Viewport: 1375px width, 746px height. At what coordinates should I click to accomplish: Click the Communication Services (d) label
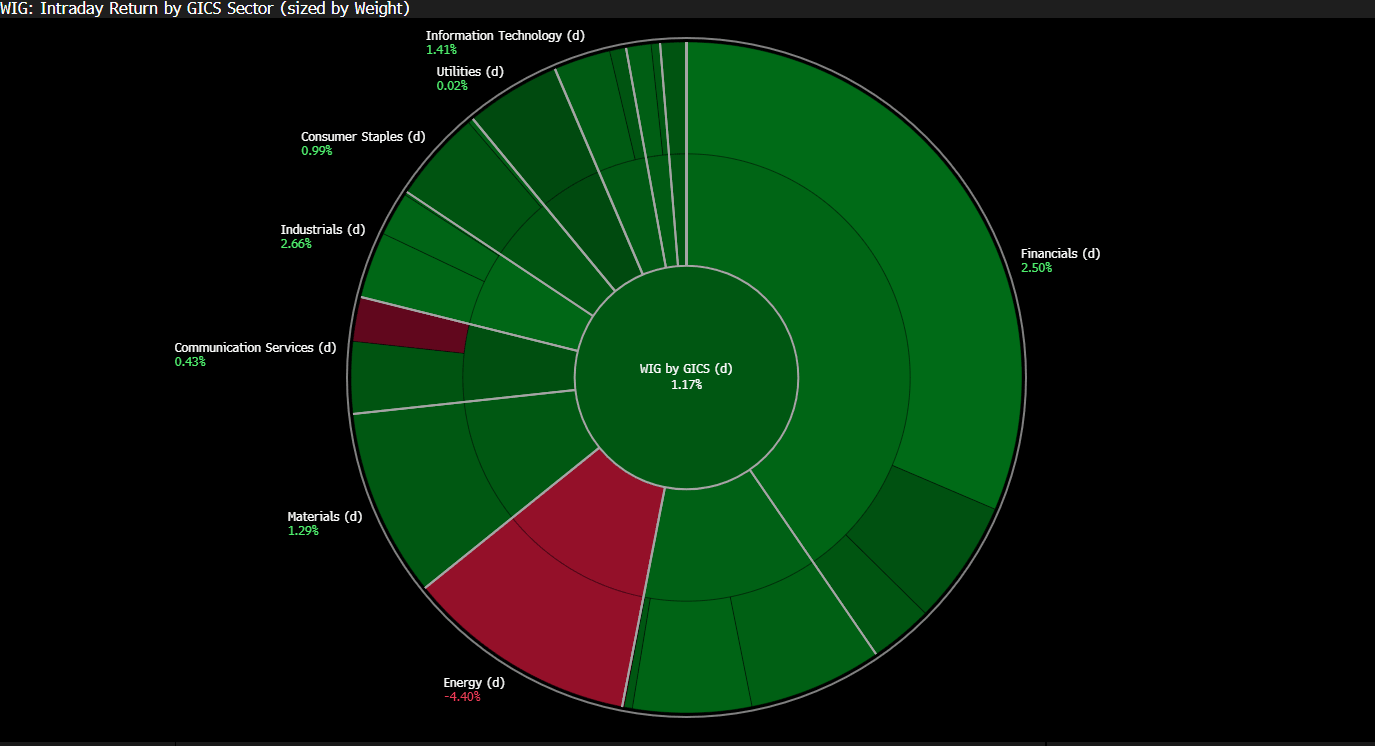point(255,348)
